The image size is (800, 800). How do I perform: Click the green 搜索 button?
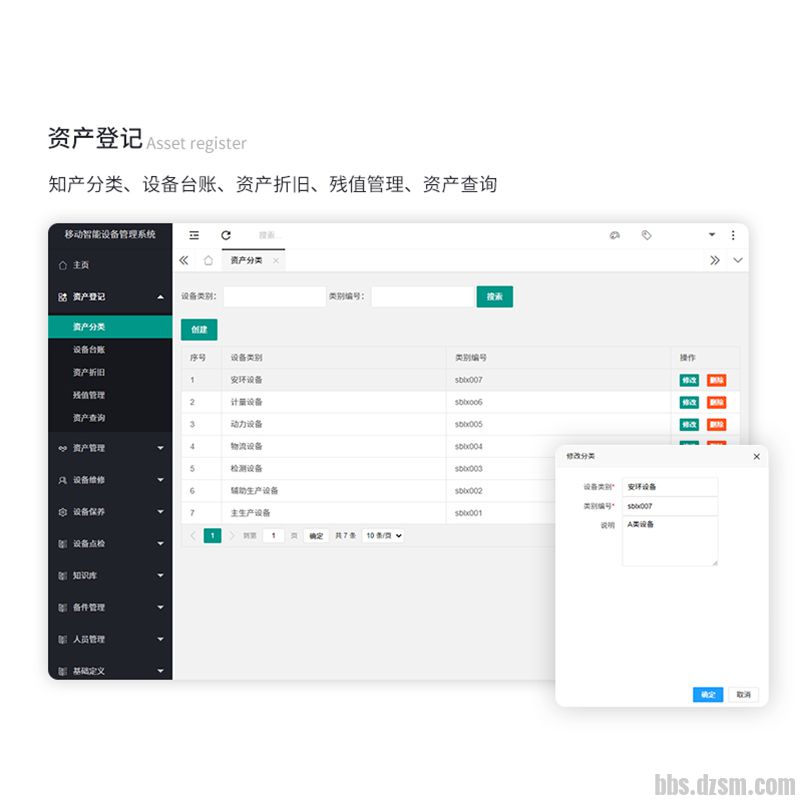pyautogui.click(x=494, y=296)
